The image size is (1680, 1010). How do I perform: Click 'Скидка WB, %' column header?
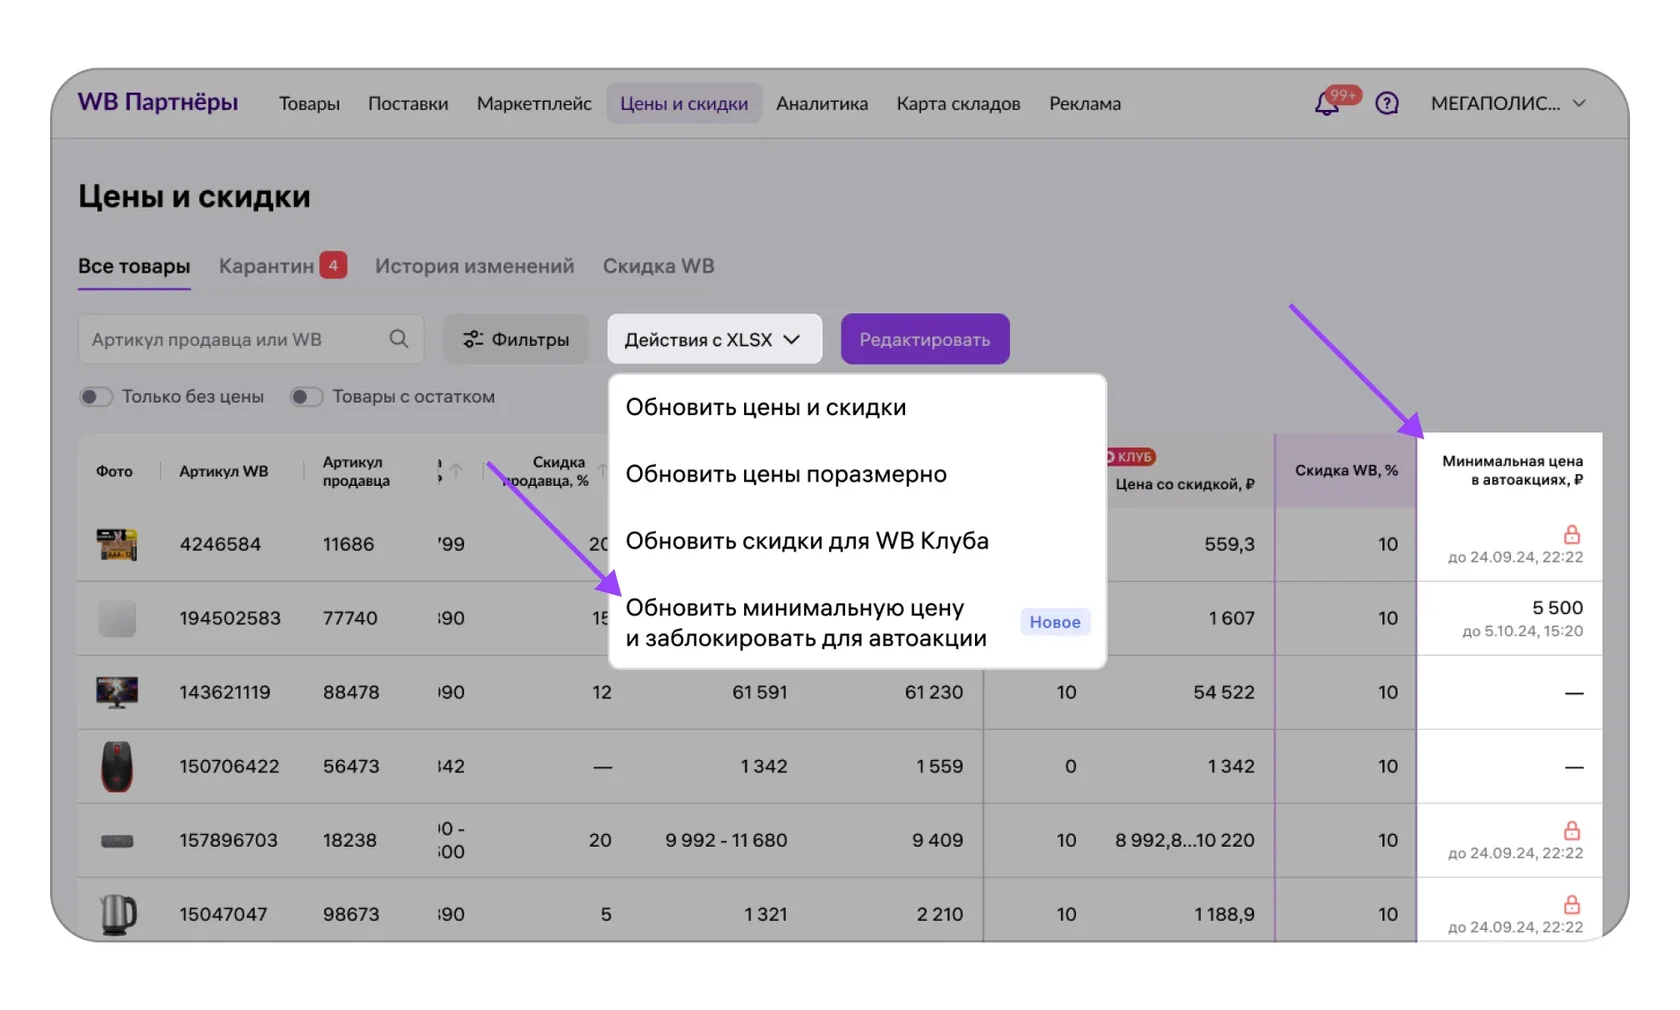pos(1346,470)
